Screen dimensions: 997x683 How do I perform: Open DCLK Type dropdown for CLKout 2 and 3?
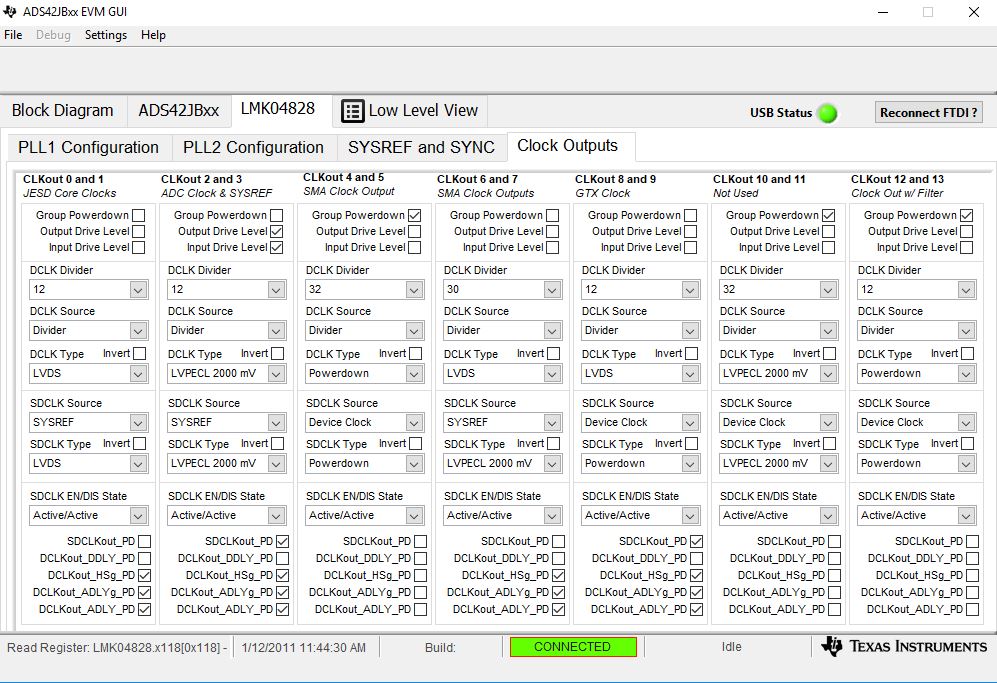(x=276, y=374)
